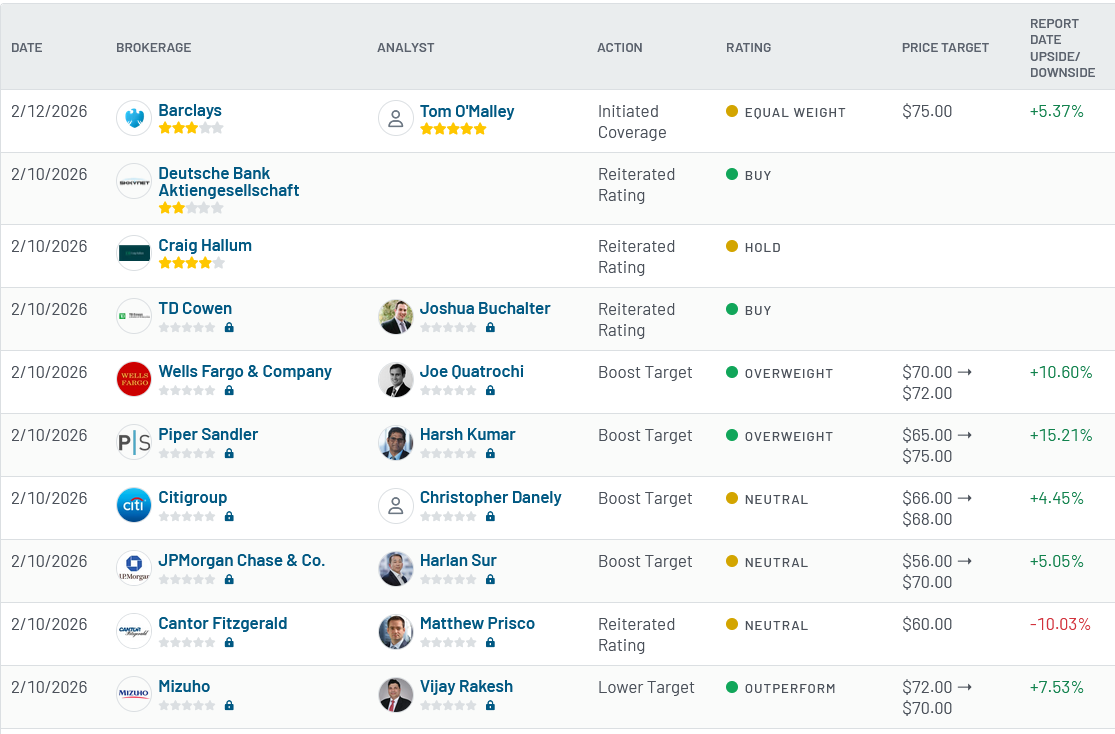Open analyst Vijay Rakesh's profile

466,686
